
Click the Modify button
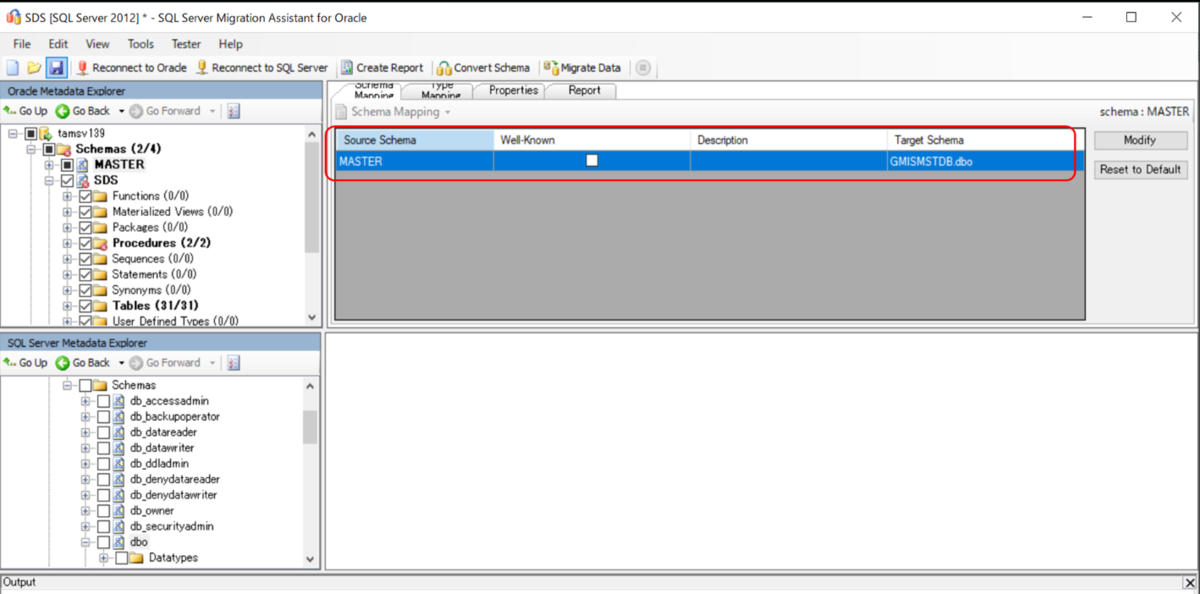[x=1140, y=140]
